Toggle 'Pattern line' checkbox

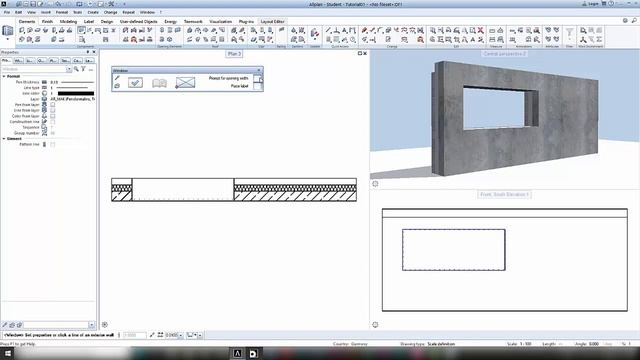click(x=53, y=144)
